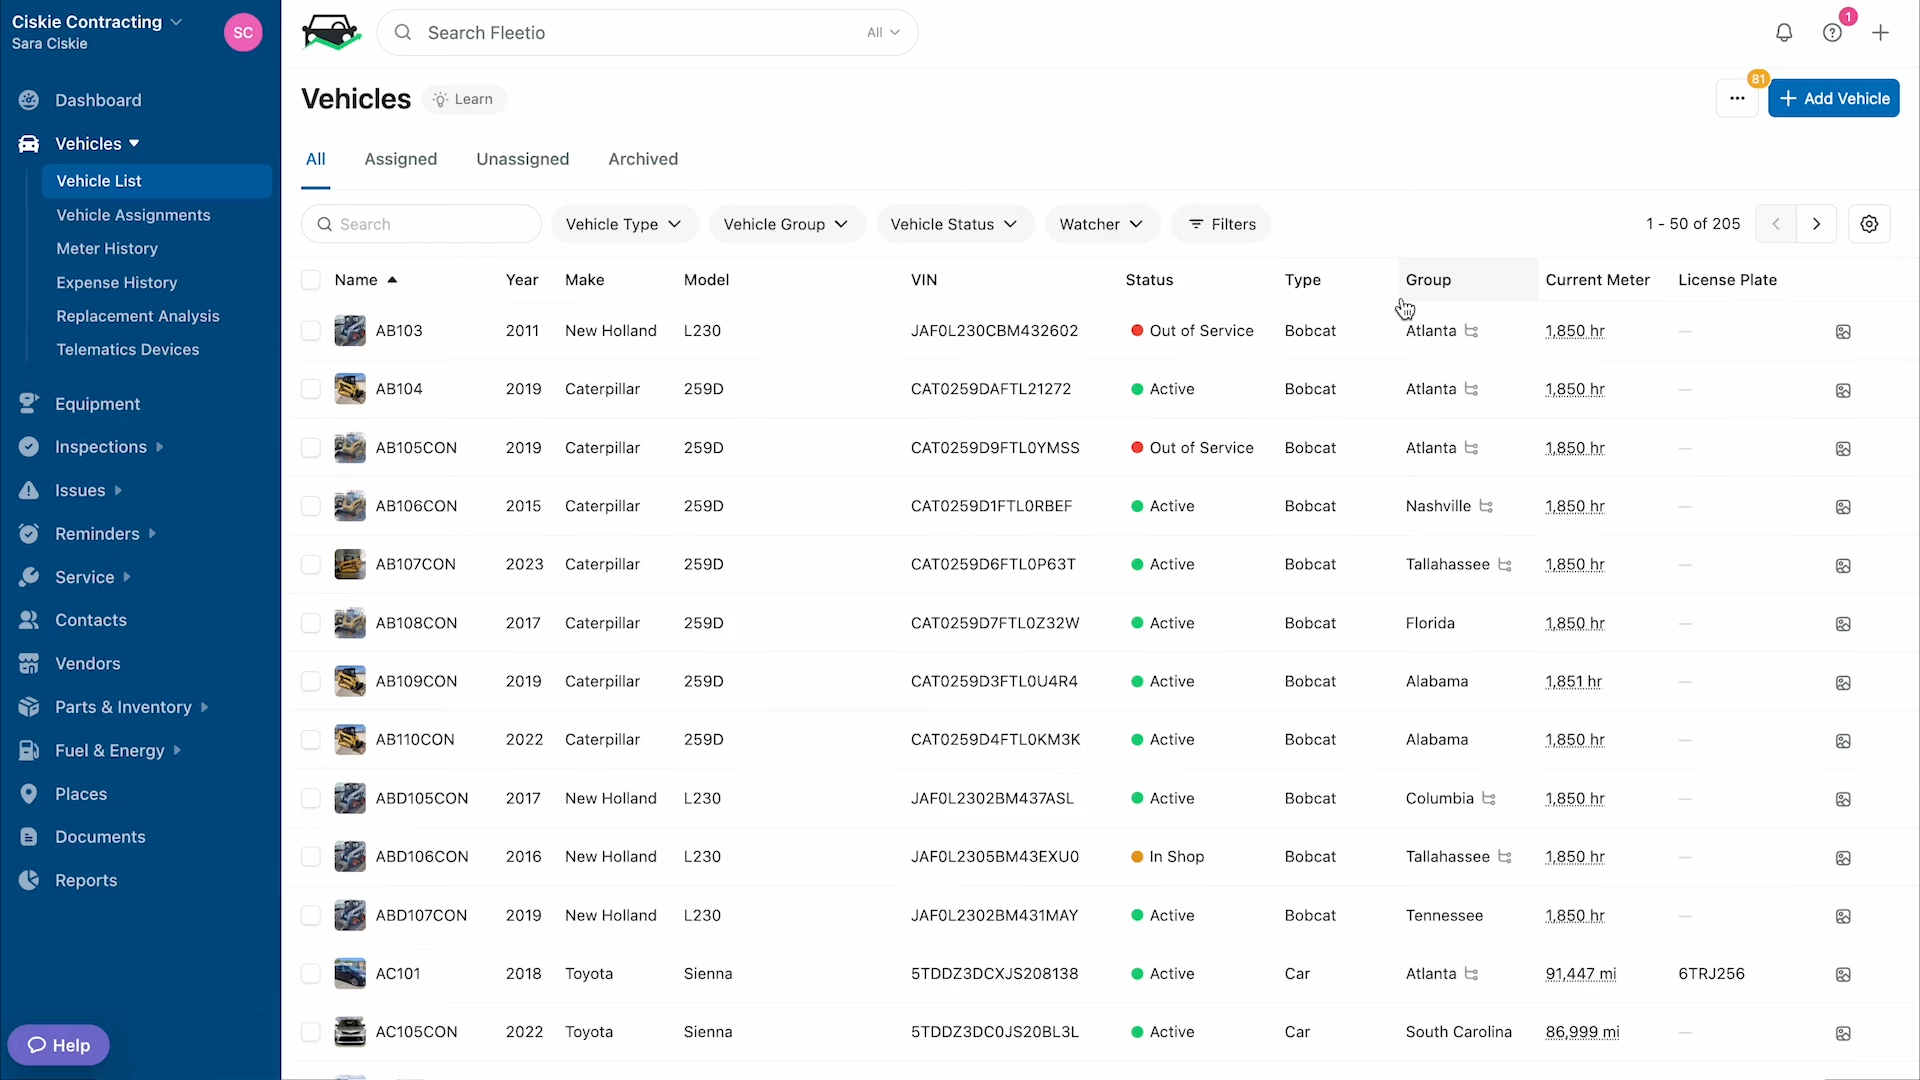Screen dimensions: 1920x1080
Task: Tick the checkbox for AB104
Action: (311, 389)
